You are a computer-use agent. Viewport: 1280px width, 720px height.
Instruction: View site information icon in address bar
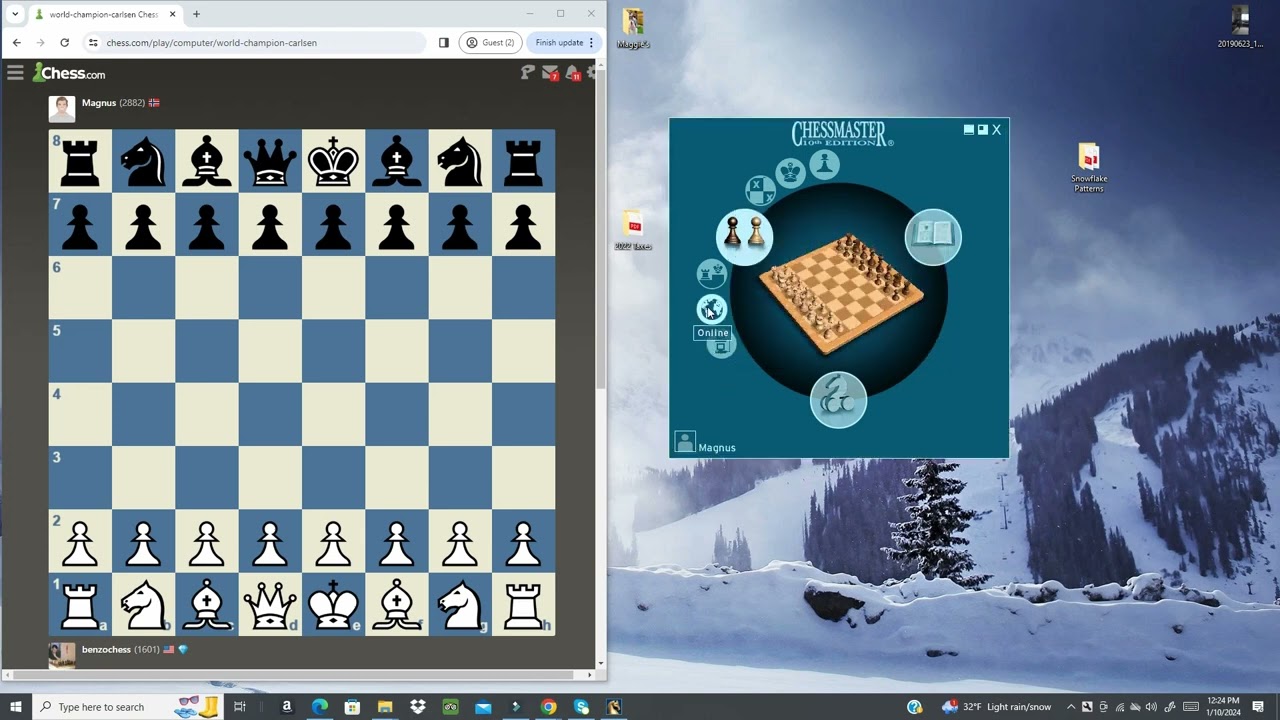tap(93, 43)
